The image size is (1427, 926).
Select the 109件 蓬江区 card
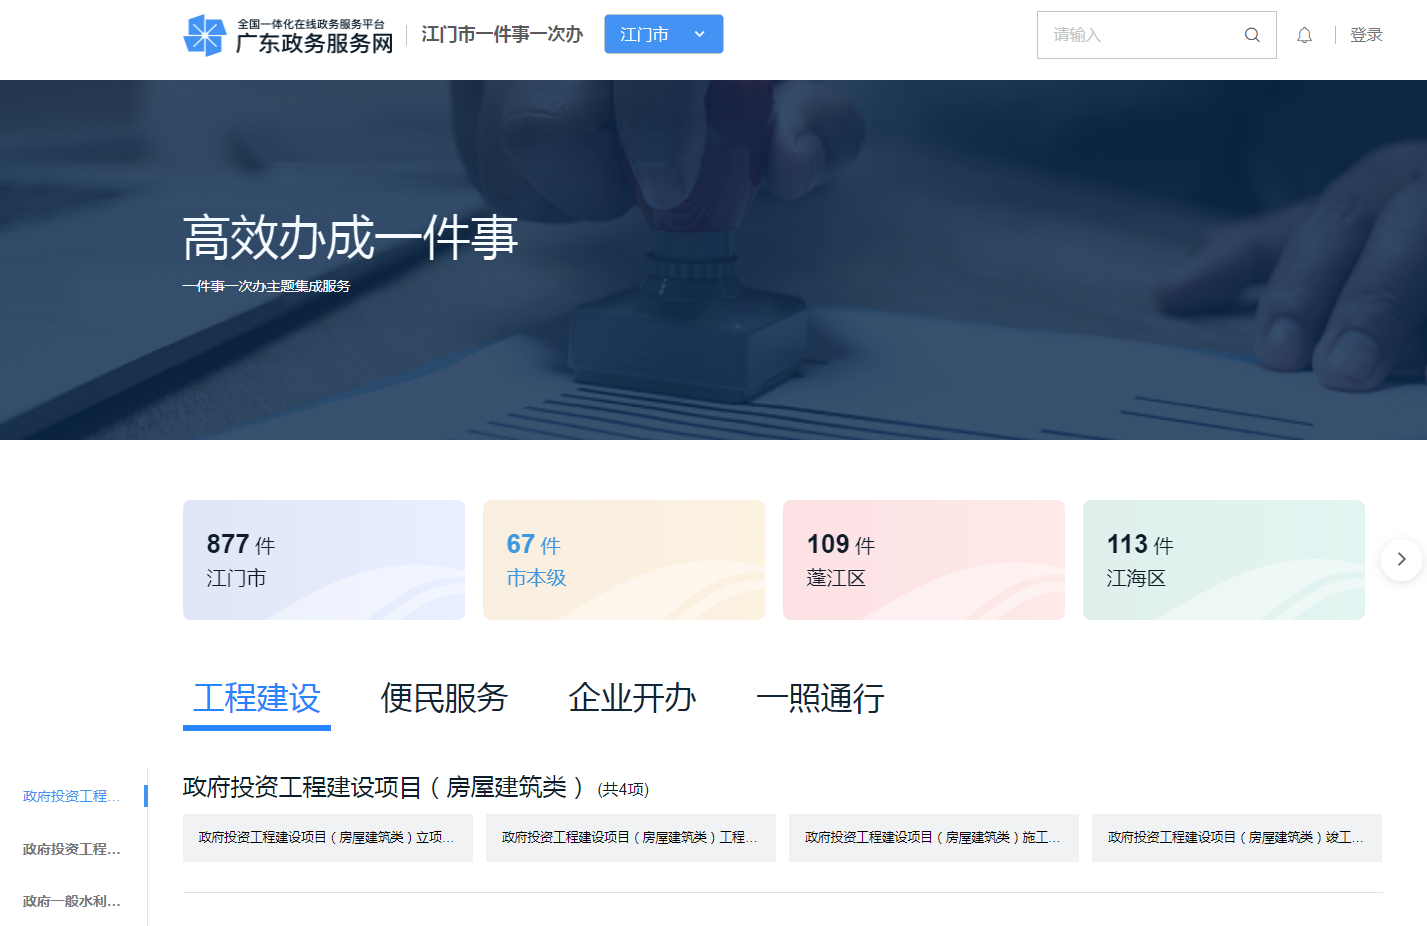click(x=923, y=560)
